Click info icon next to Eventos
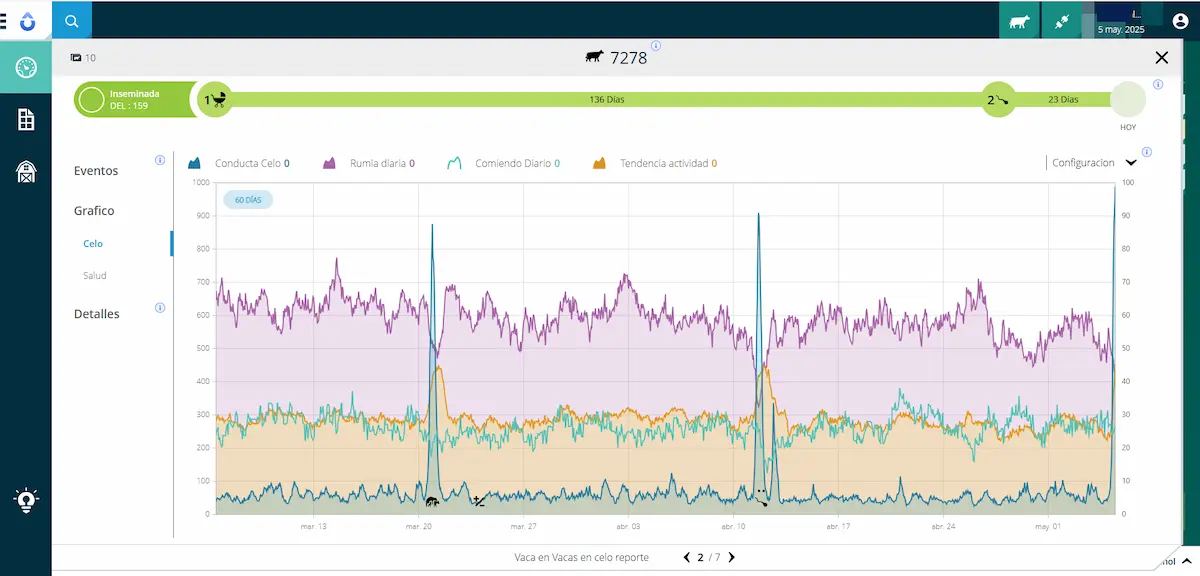This screenshot has width=1200, height=576. [160, 160]
